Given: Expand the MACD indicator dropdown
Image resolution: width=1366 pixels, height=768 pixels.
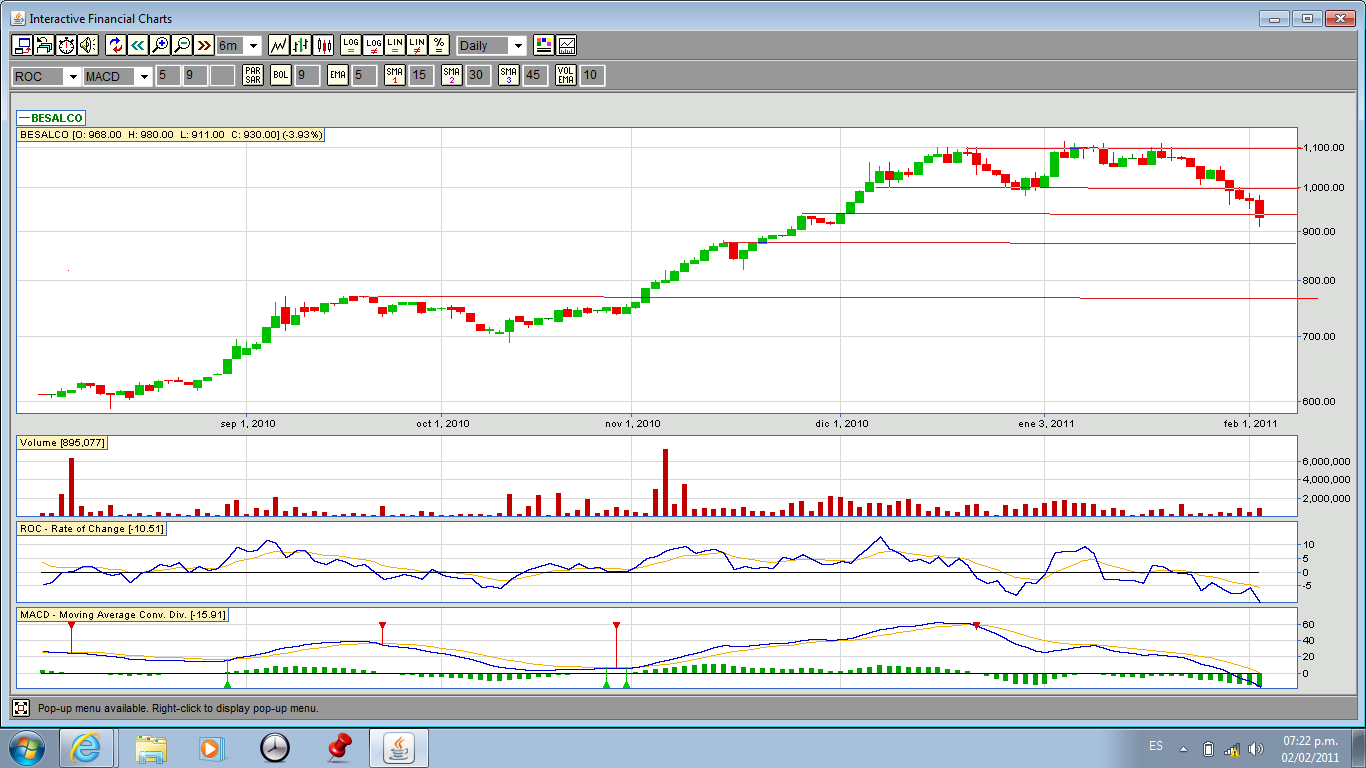Looking at the screenshot, I should (x=144, y=76).
